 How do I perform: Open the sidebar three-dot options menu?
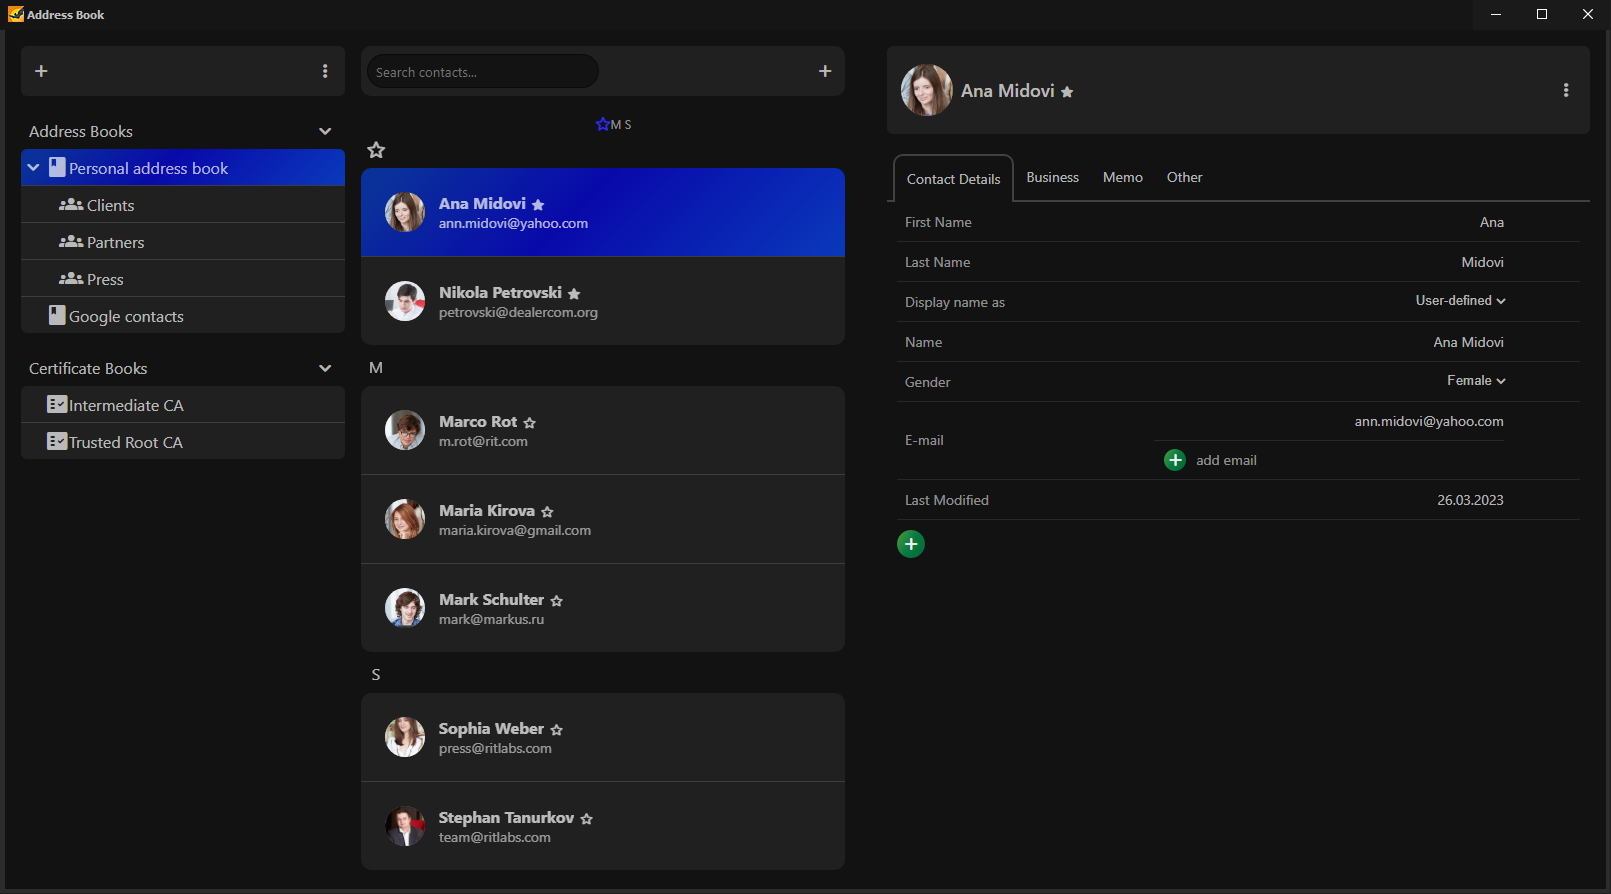325,71
